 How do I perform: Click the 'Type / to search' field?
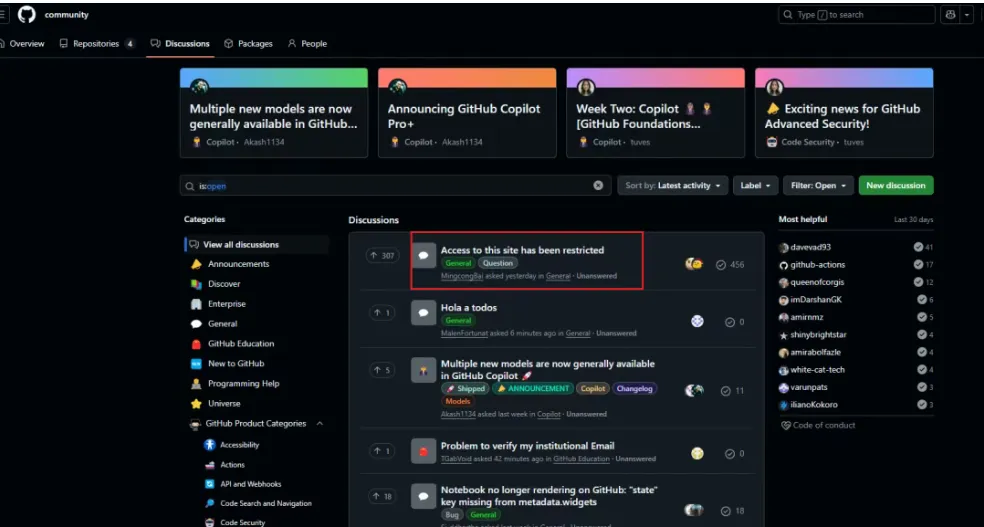857,15
